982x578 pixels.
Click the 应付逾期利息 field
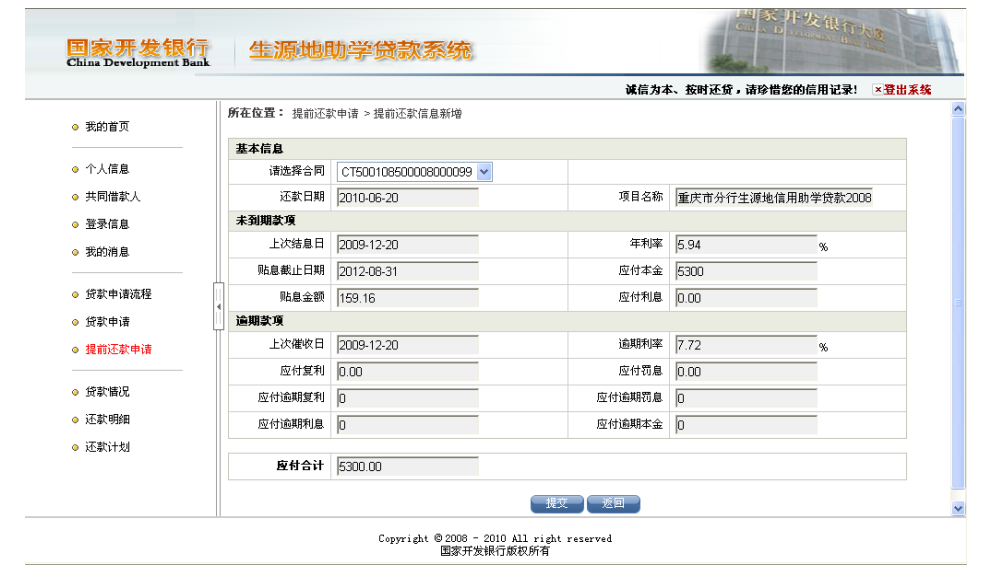[x=408, y=425]
